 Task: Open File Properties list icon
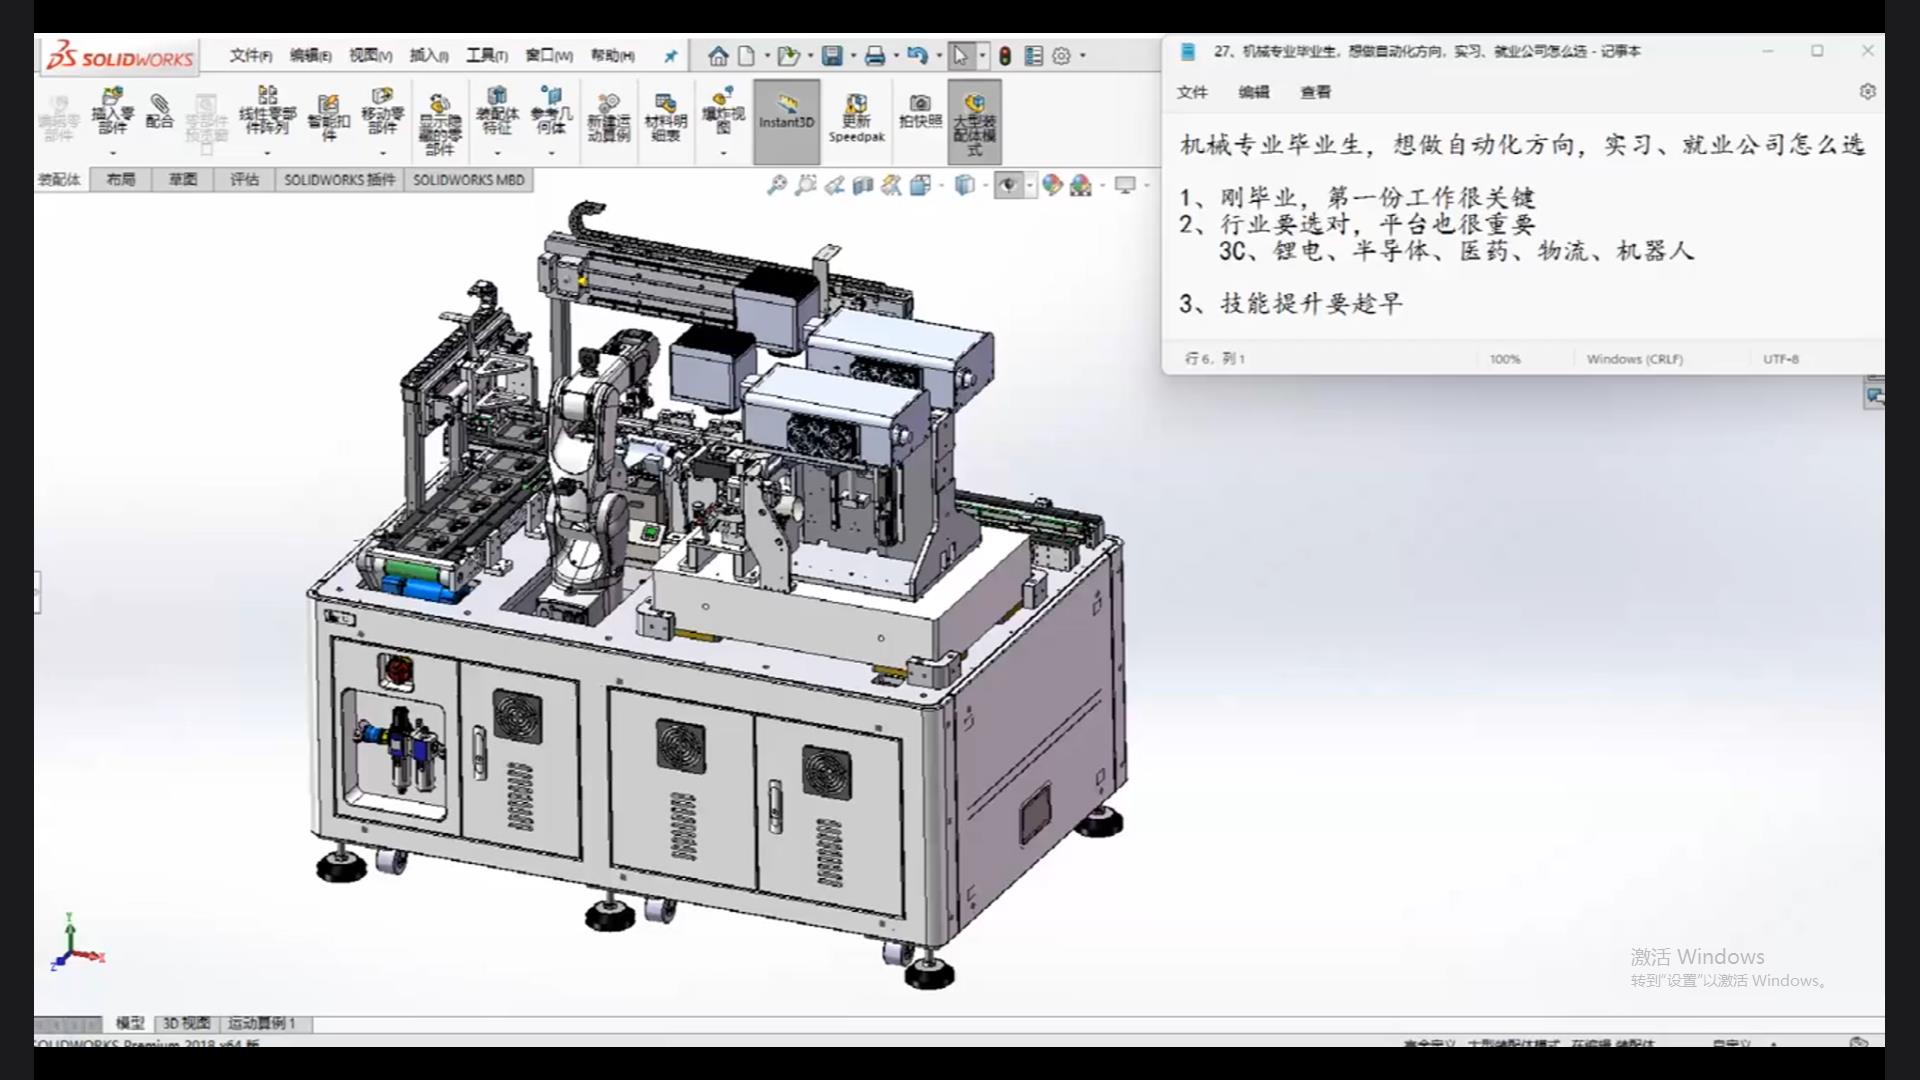(x=1033, y=56)
